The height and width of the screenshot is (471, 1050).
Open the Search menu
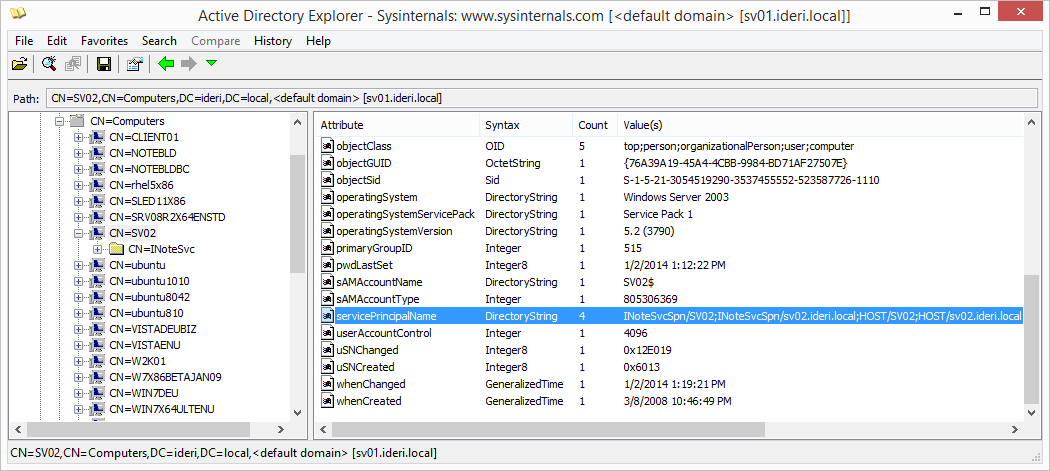(159, 41)
